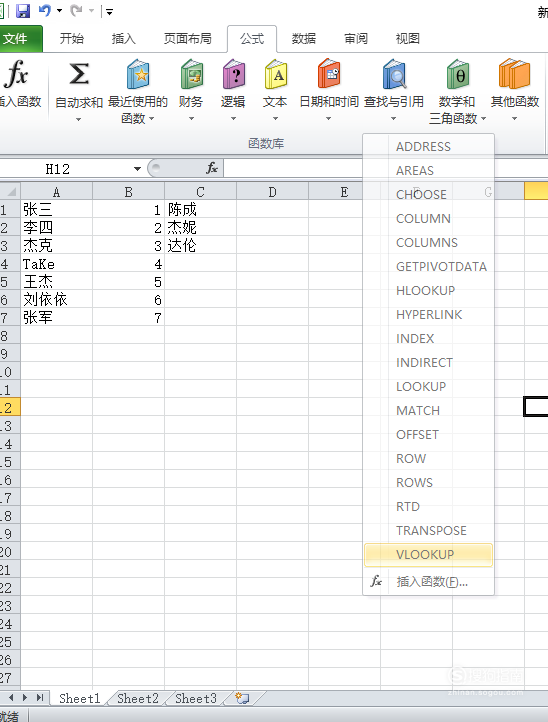Switch to the Page Layout (页面布局) tab

188,39
